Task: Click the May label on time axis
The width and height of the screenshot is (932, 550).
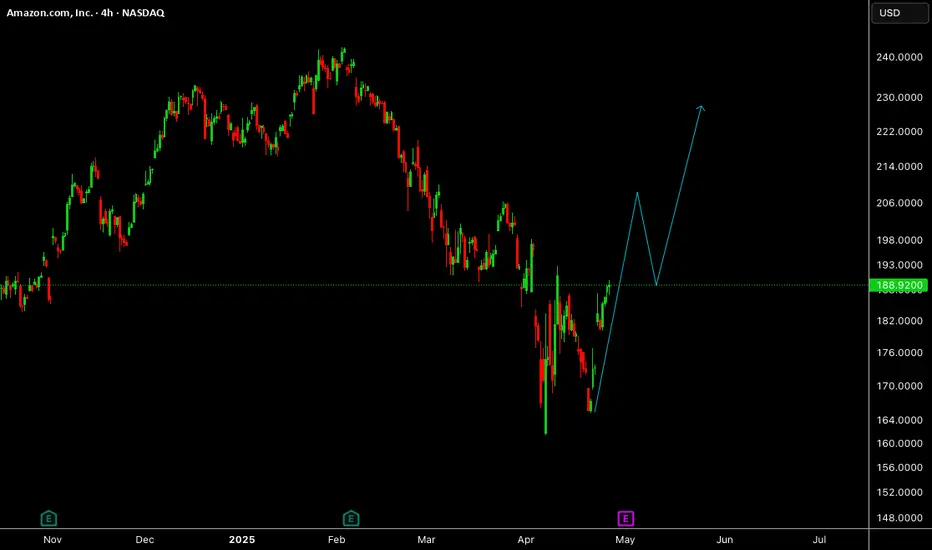Action: [625, 540]
